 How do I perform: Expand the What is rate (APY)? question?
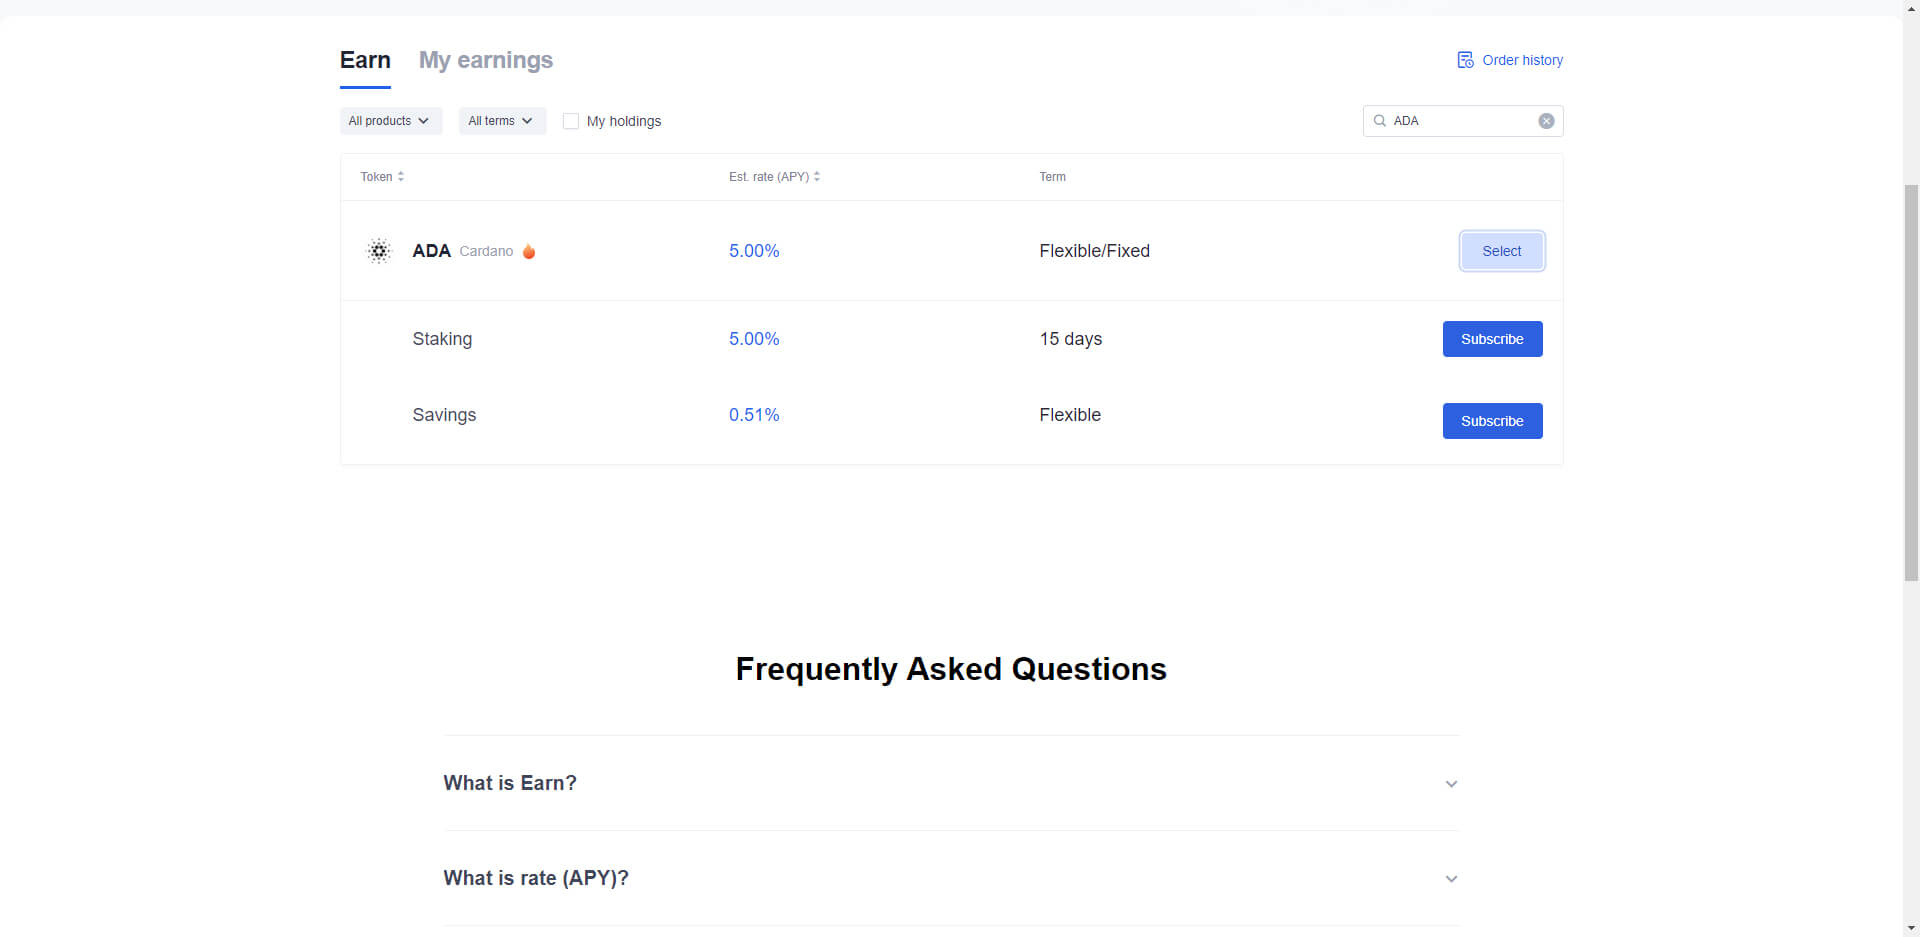[x=951, y=878]
